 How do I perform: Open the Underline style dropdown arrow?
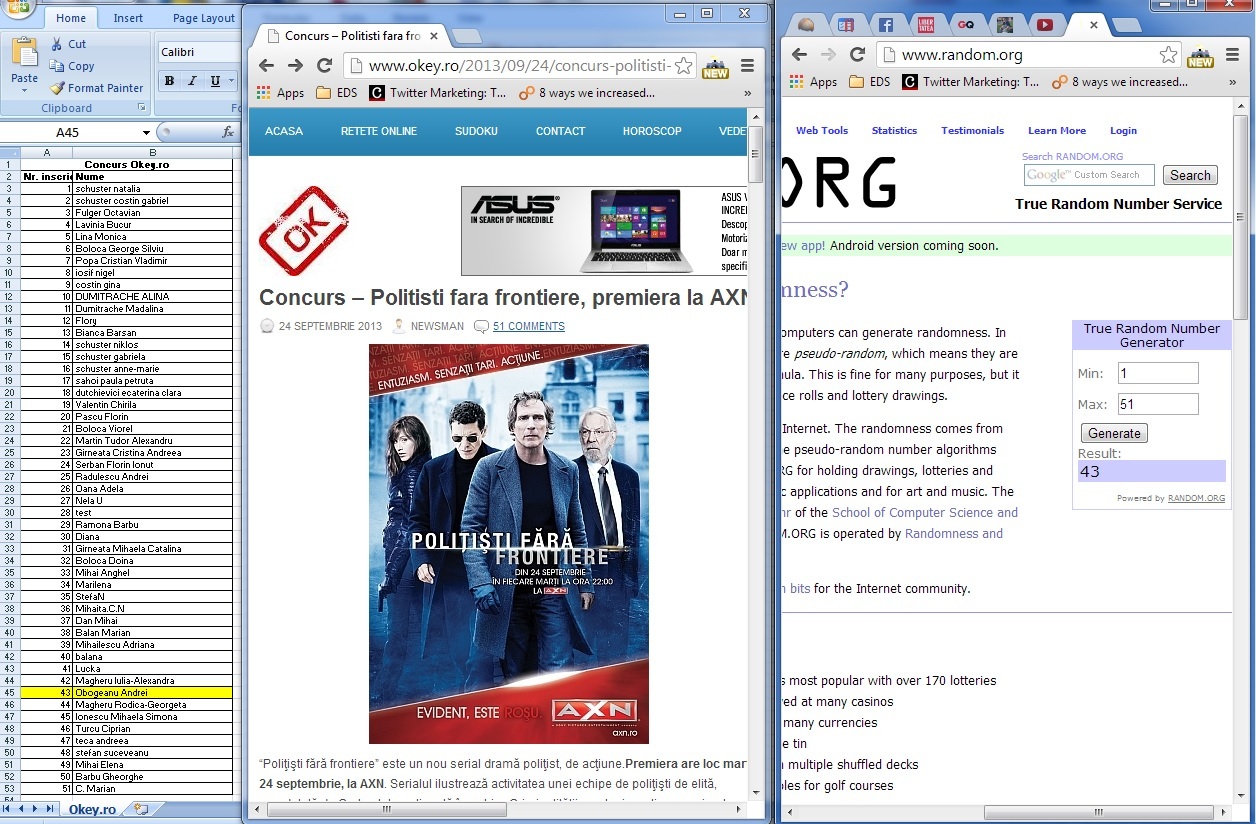(232, 81)
